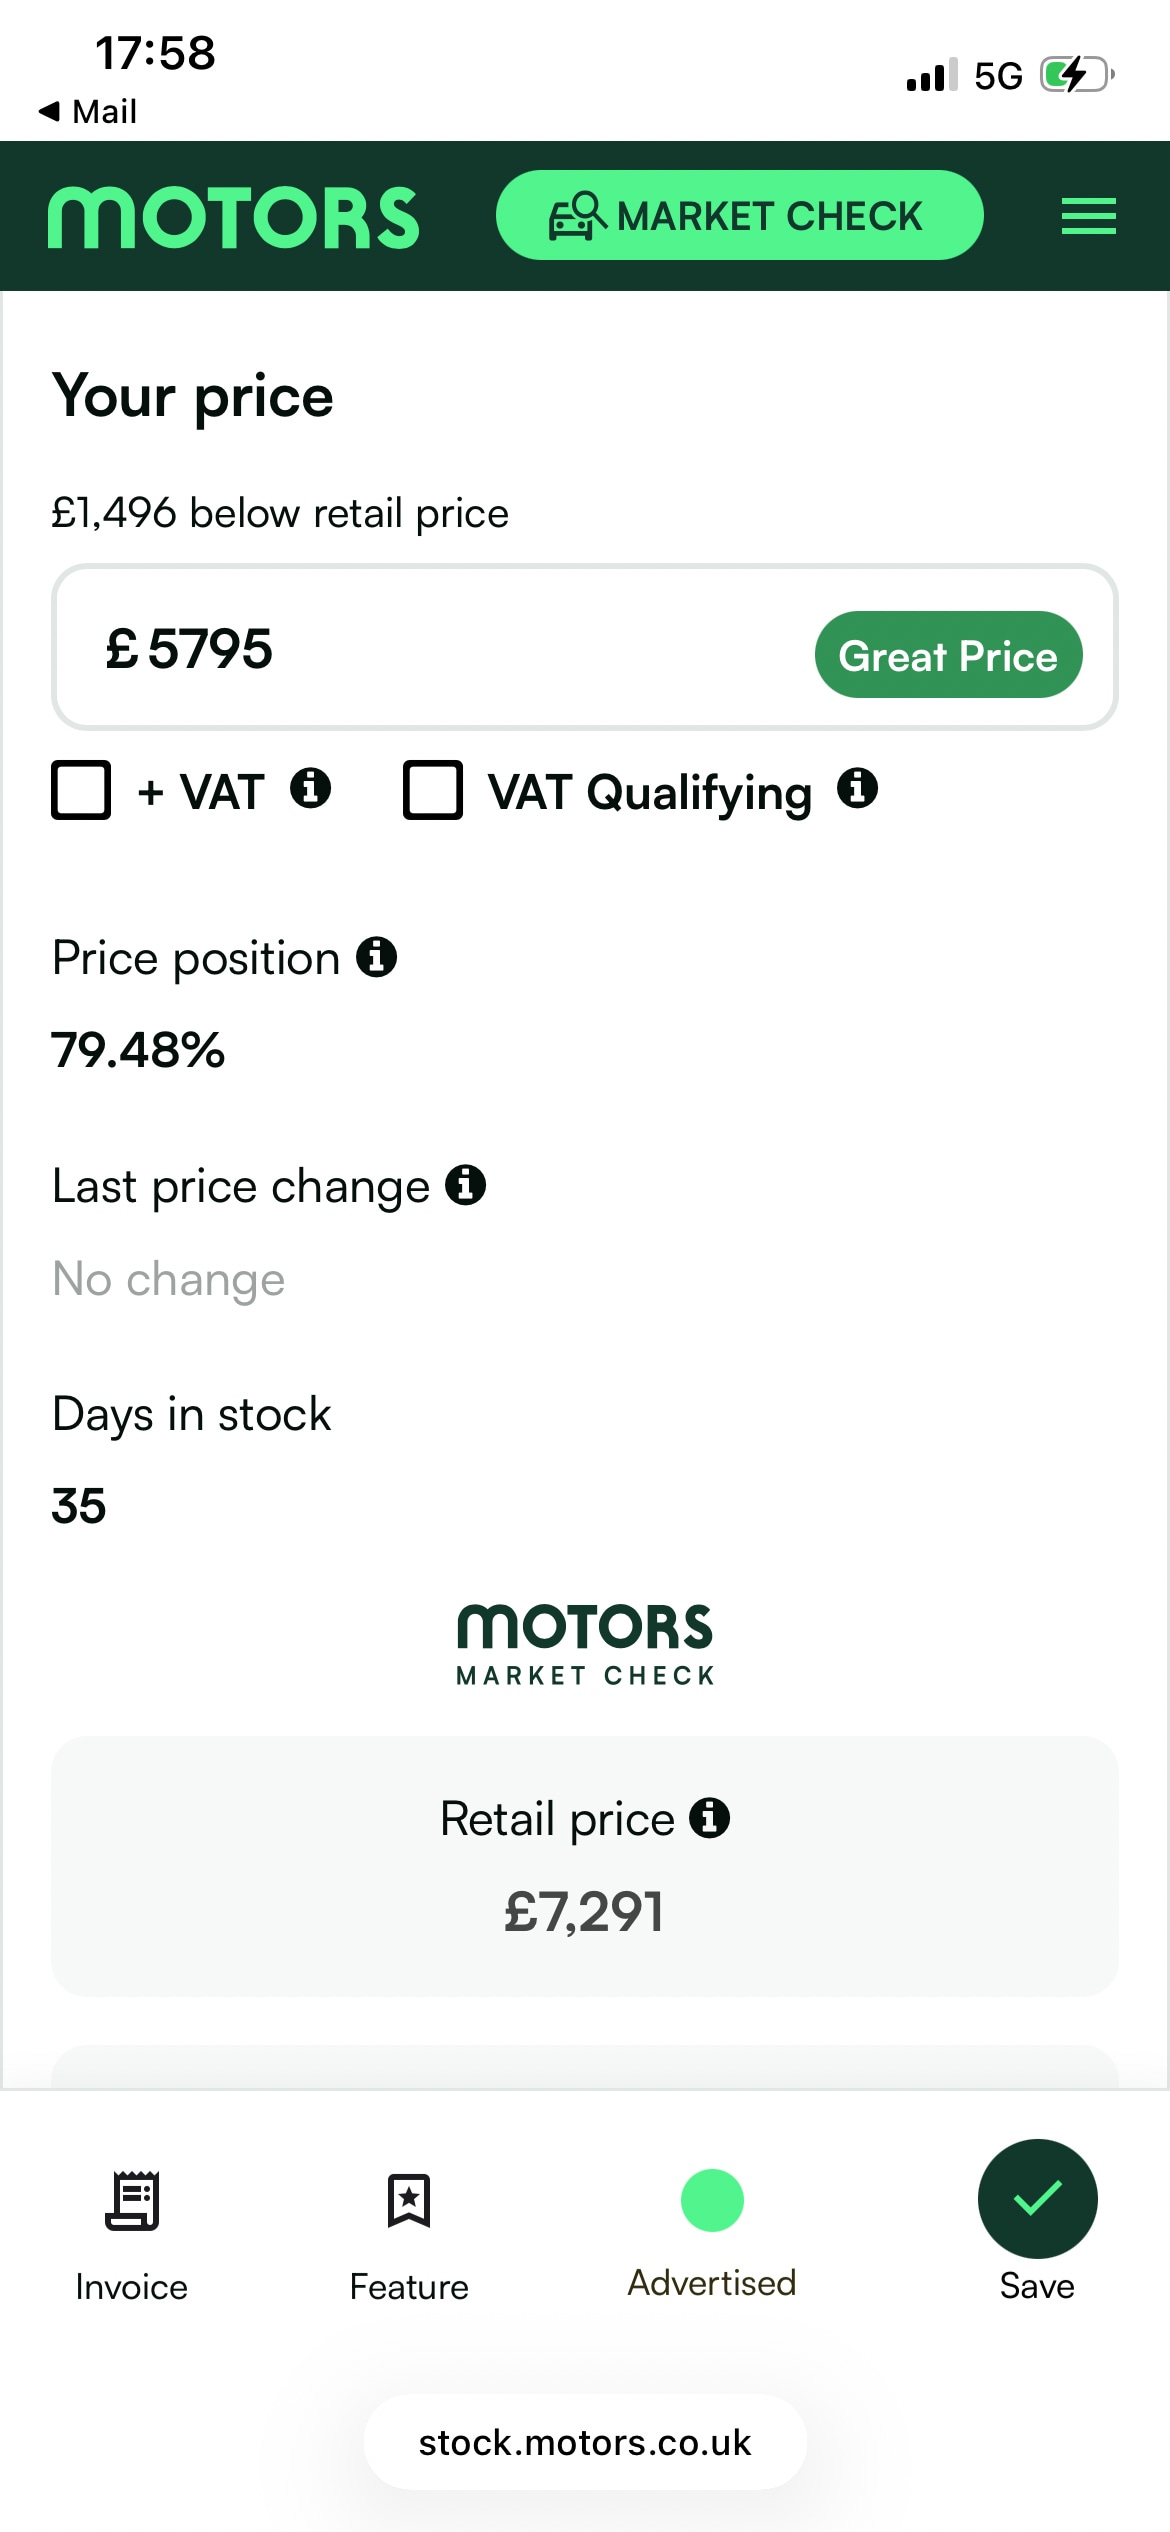The height and width of the screenshot is (2532, 1170).
Task: Tick the + VAT checkbox
Action: tap(81, 790)
